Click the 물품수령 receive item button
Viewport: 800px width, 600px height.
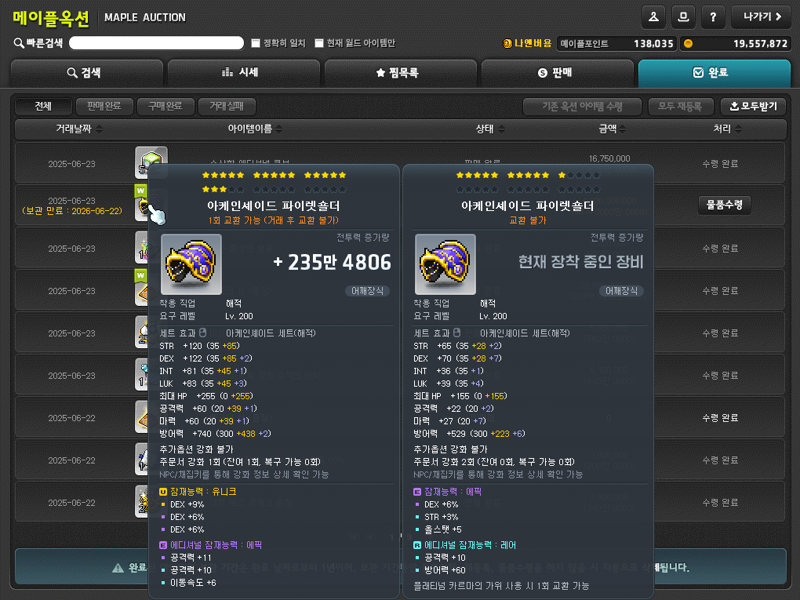tap(724, 205)
